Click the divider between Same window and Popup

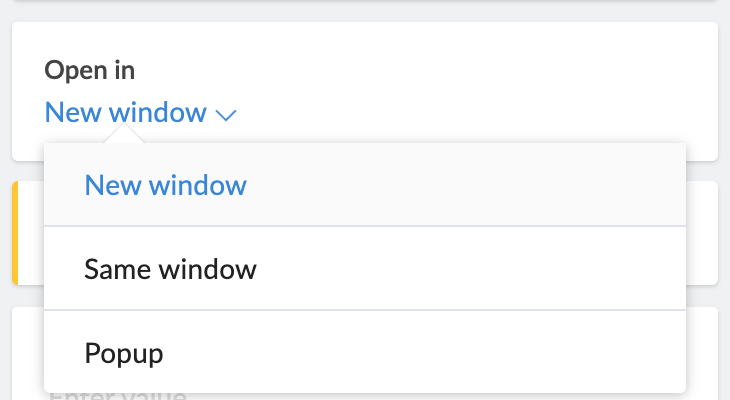tap(365, 310)
